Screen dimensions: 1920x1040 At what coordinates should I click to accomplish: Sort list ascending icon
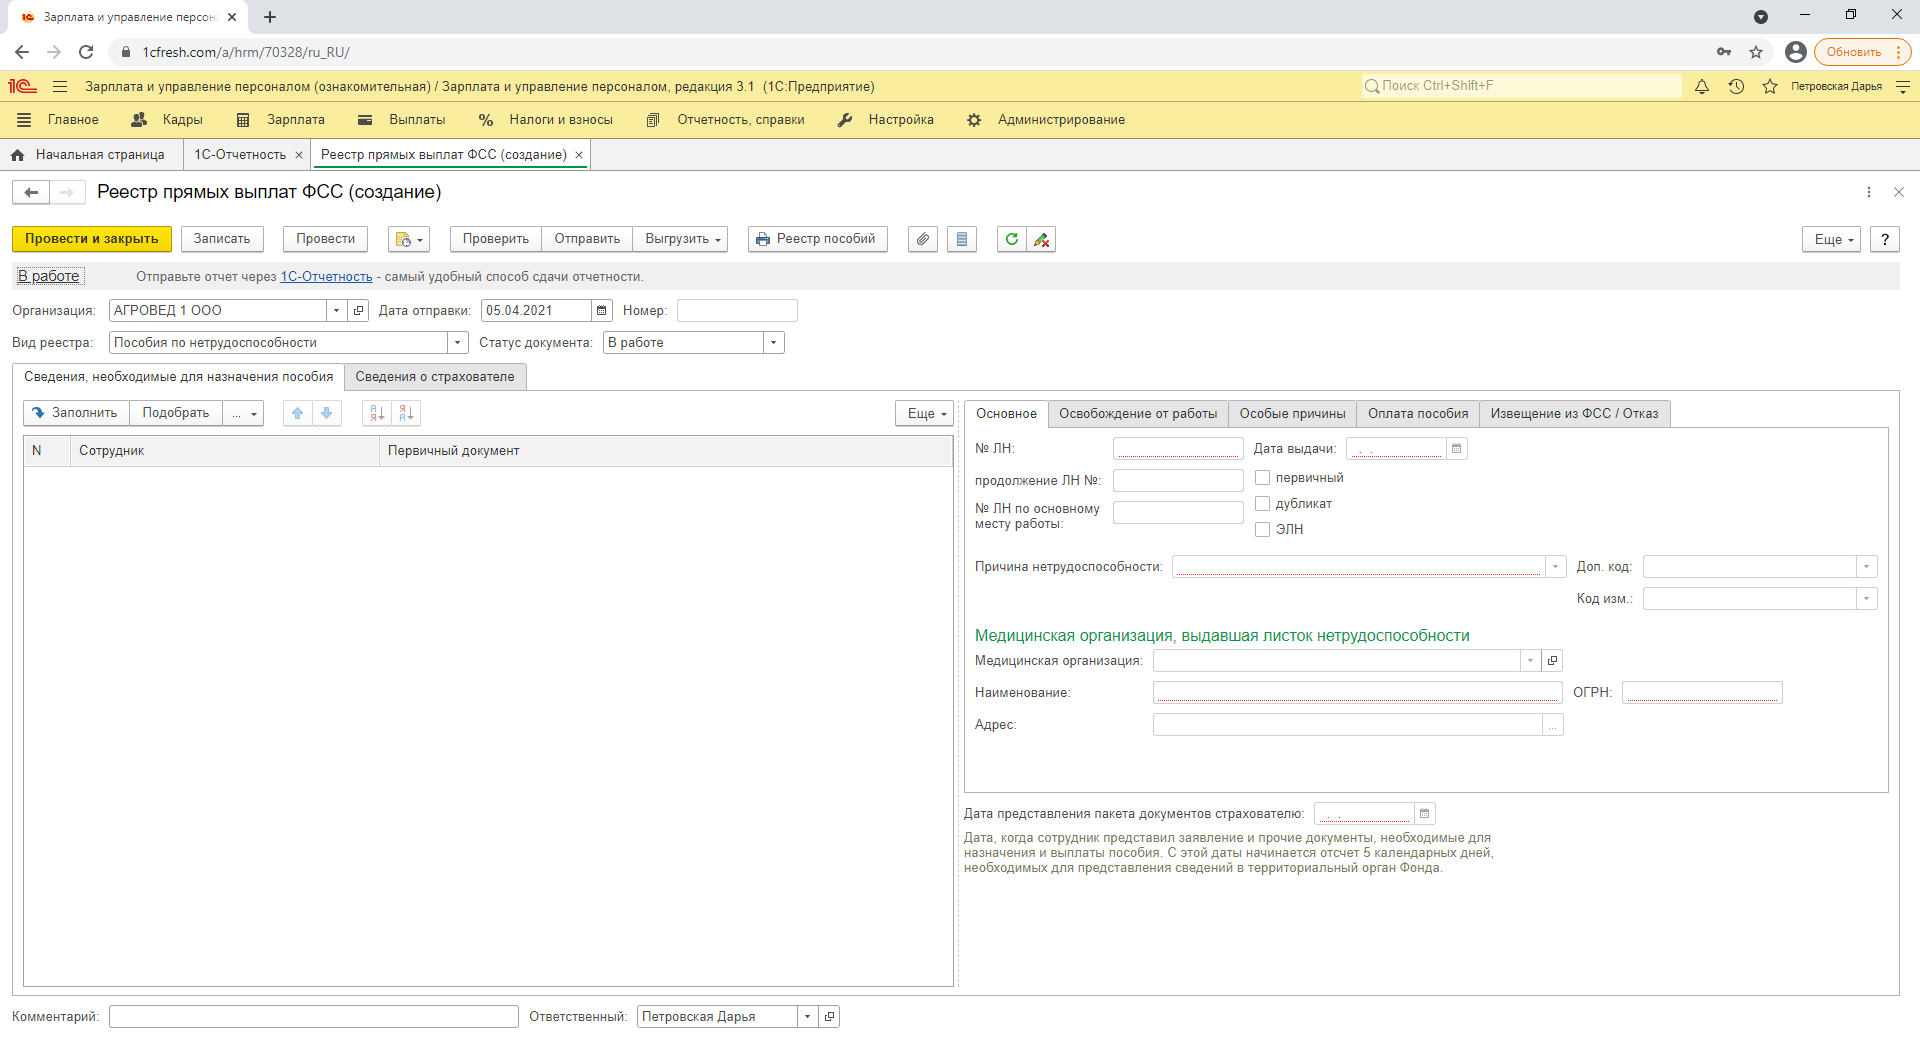point(377,413)
